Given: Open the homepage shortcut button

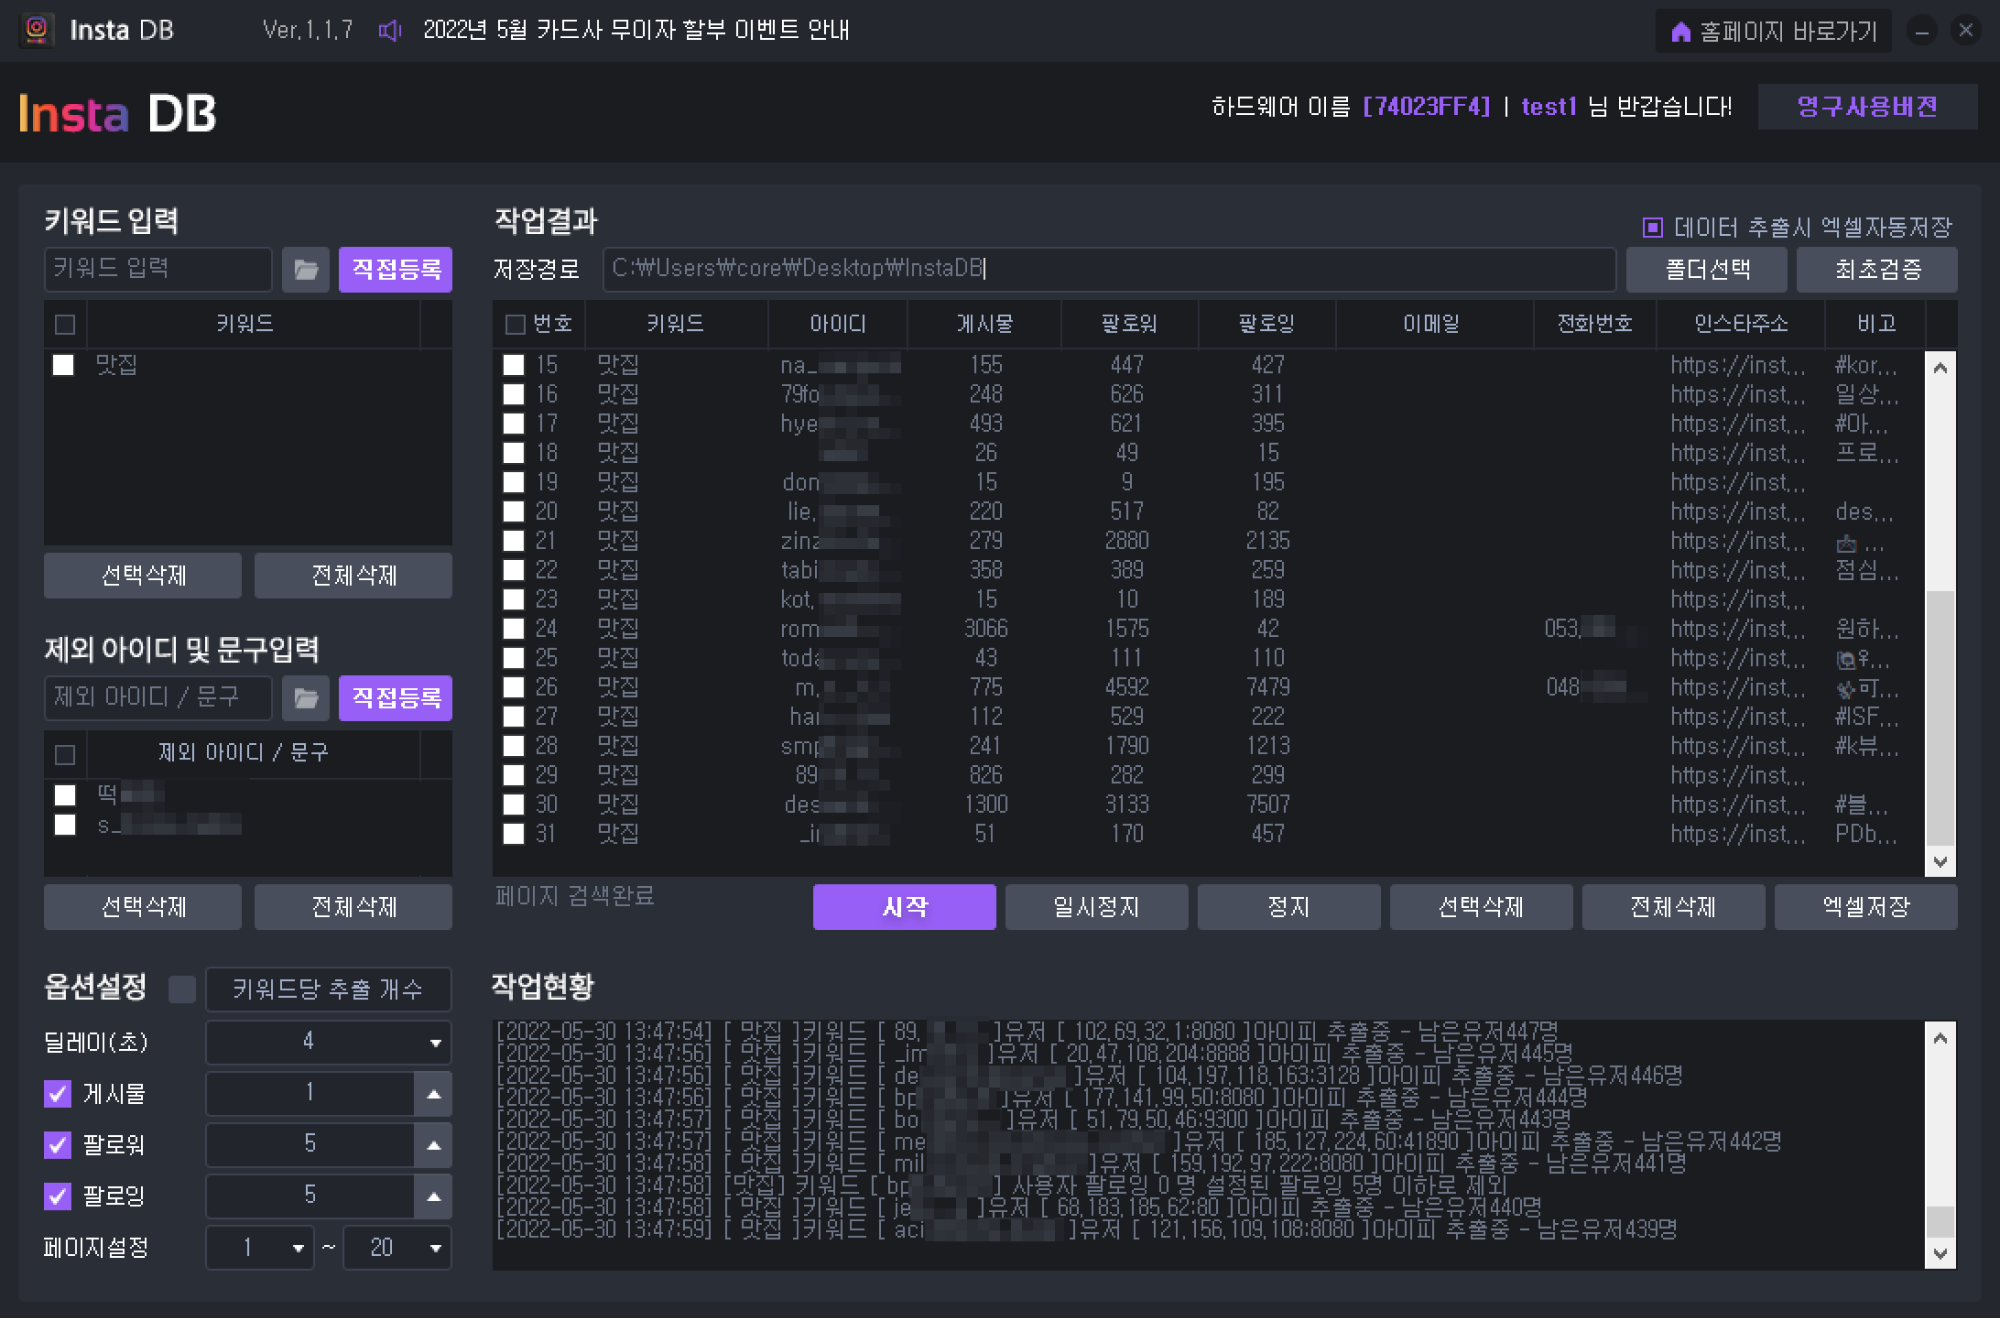Looking at the screenshot, I should click(x=1773, y=31).
